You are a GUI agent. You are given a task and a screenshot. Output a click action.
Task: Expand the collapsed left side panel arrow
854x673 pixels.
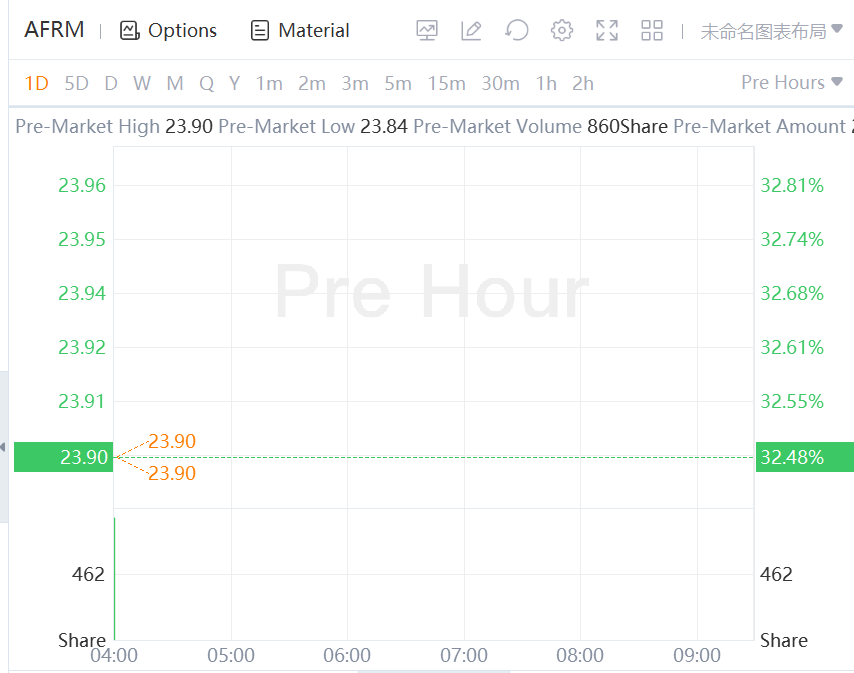coord(3,446)
